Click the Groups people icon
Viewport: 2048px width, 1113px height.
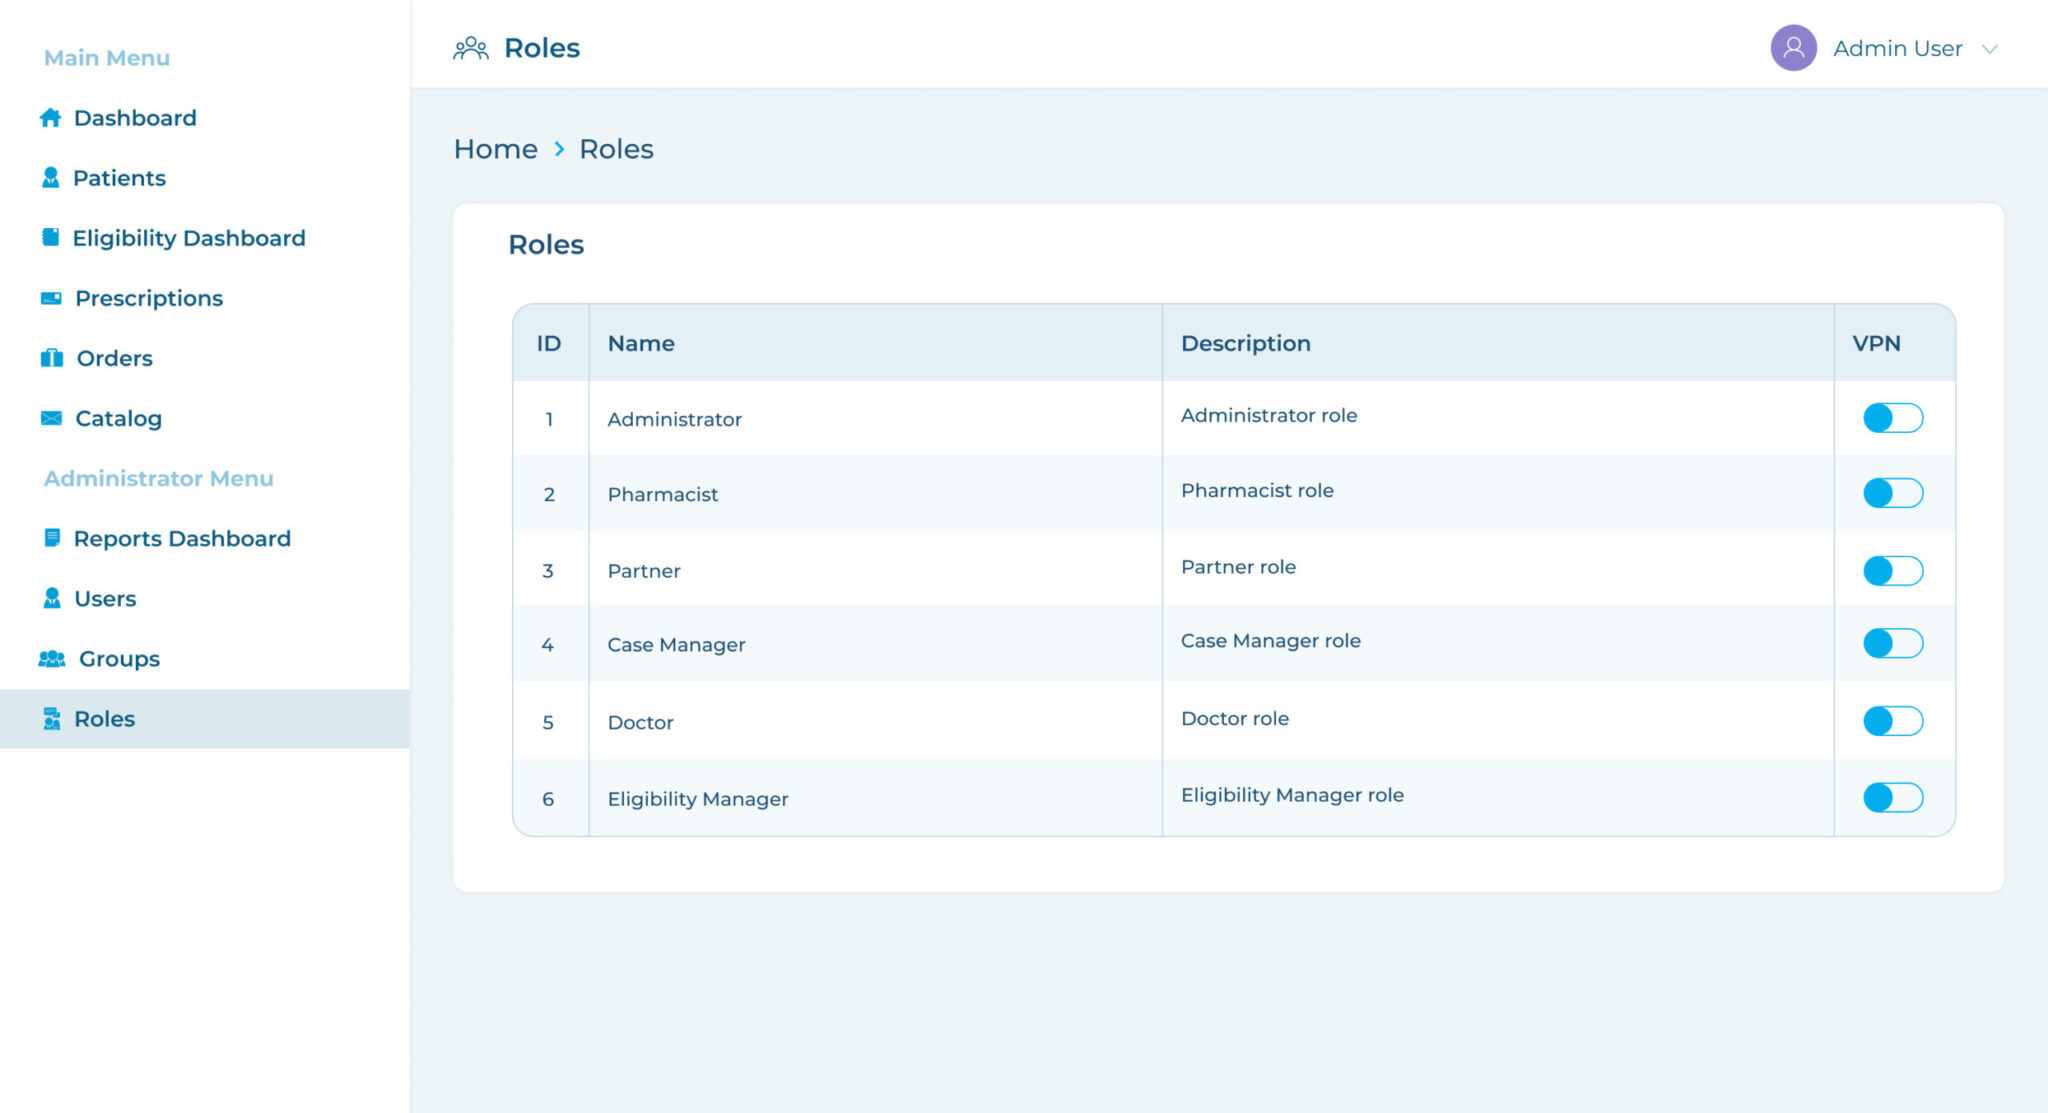52,658
